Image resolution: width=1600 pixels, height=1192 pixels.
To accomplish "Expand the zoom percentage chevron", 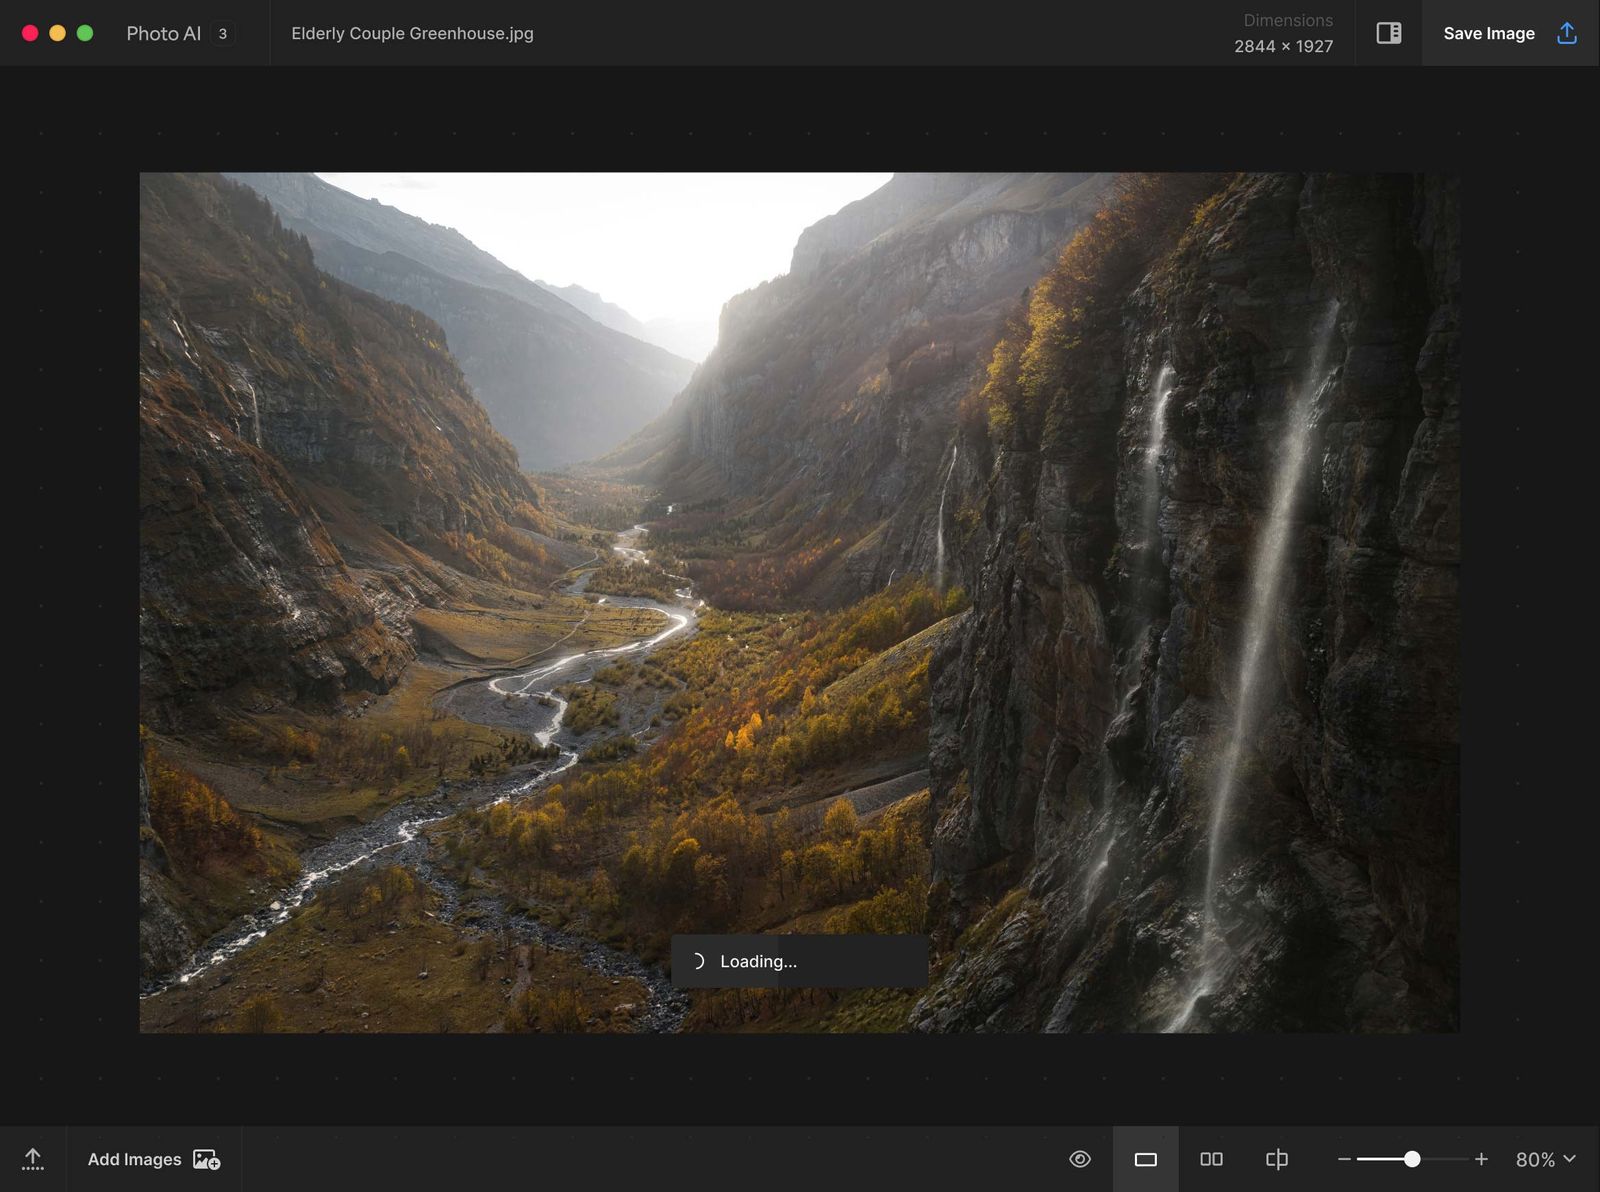I will tap(1570, 1160).
